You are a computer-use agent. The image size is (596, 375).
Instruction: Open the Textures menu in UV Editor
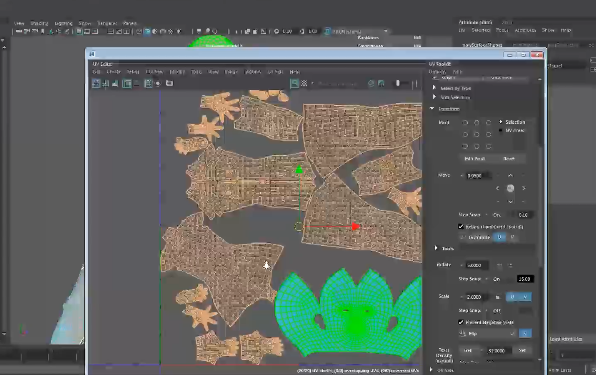tap(253, 71)
